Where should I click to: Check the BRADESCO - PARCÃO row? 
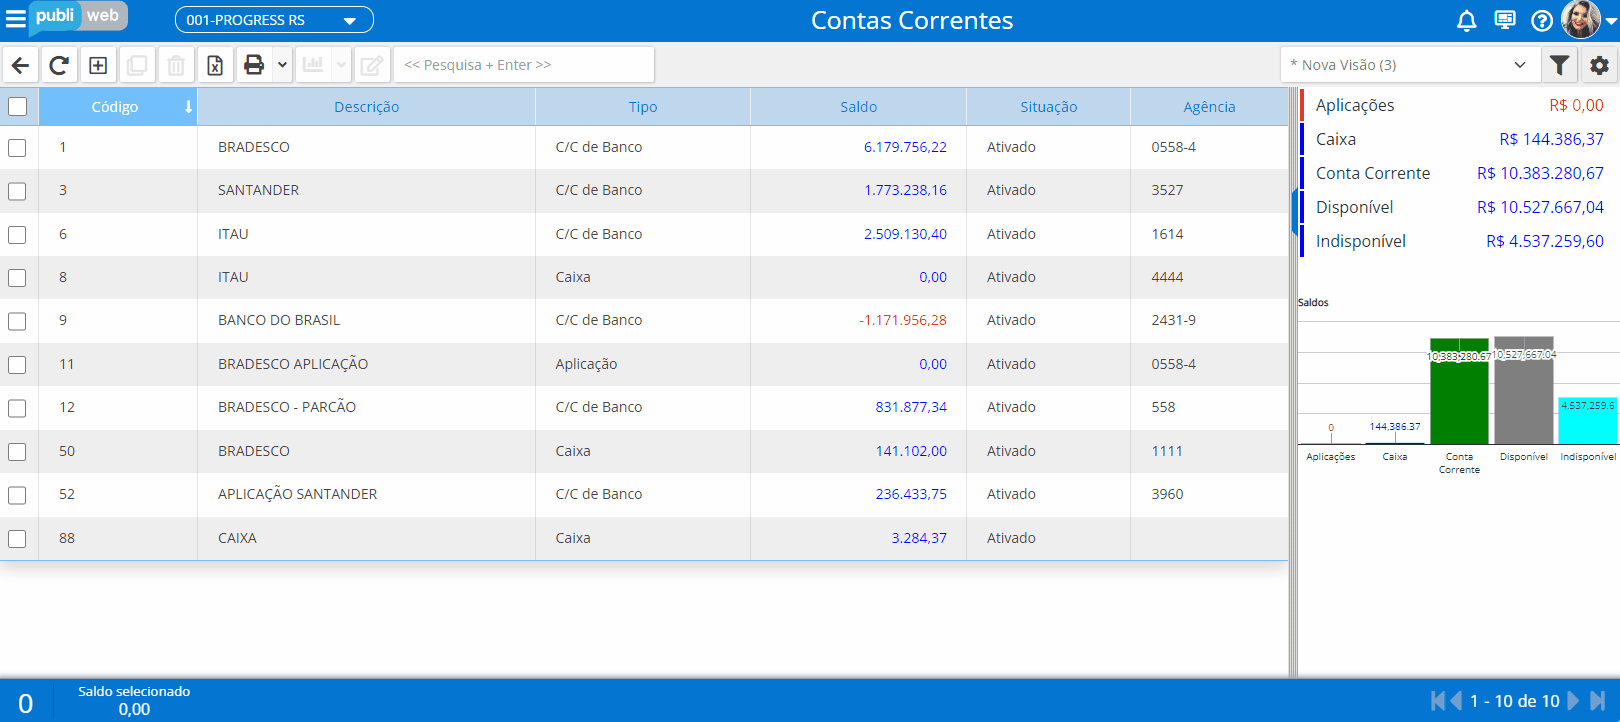17,408
